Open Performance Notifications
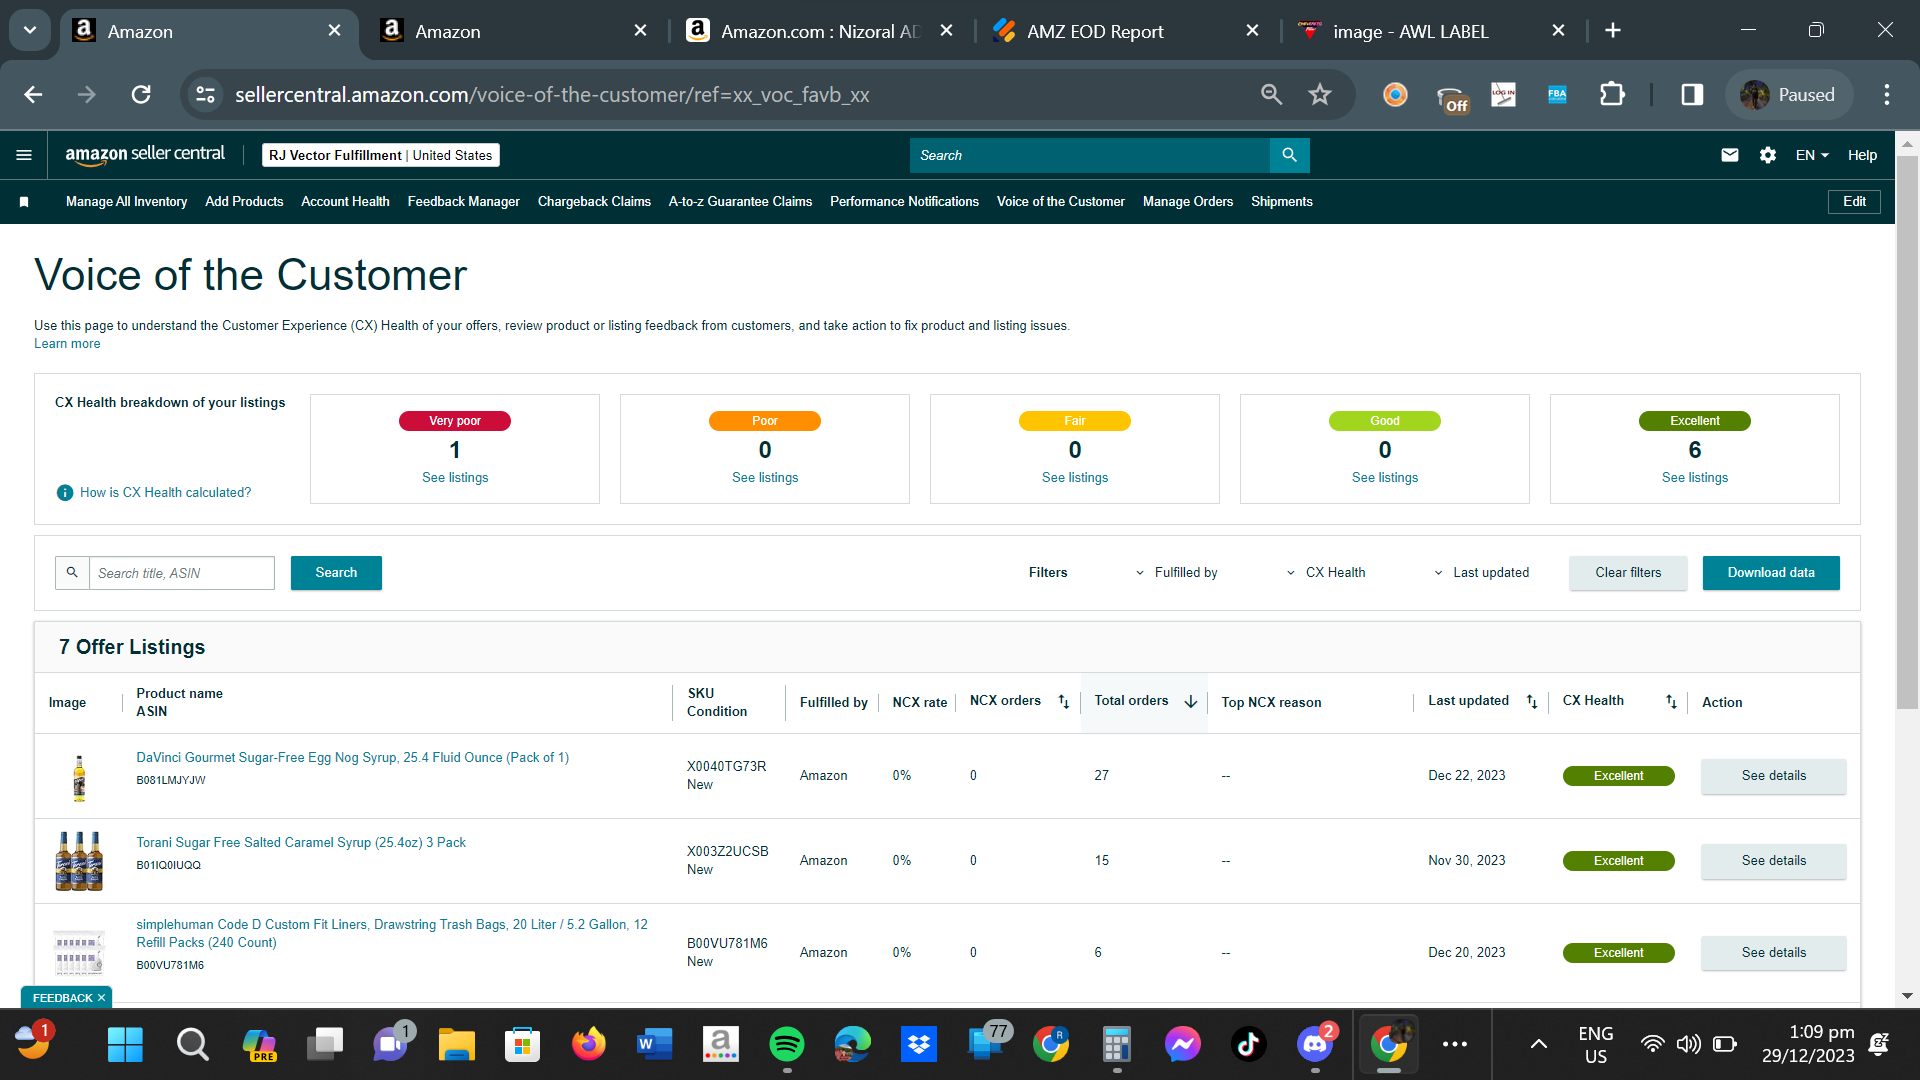This screenshot has height=1080, width=1920. [x=904, y=202]
